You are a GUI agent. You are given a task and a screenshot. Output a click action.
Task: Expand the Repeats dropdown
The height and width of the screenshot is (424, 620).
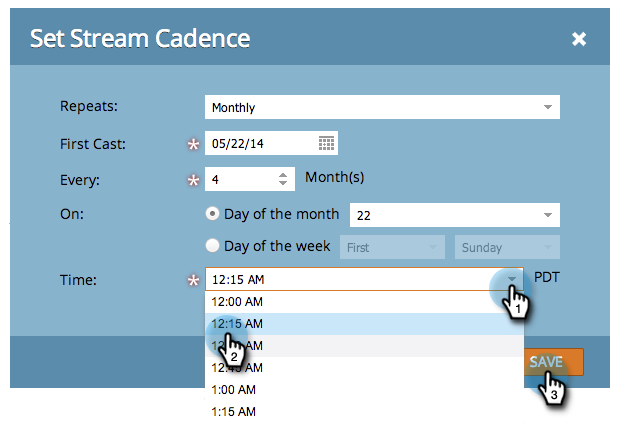pos(547,107)
